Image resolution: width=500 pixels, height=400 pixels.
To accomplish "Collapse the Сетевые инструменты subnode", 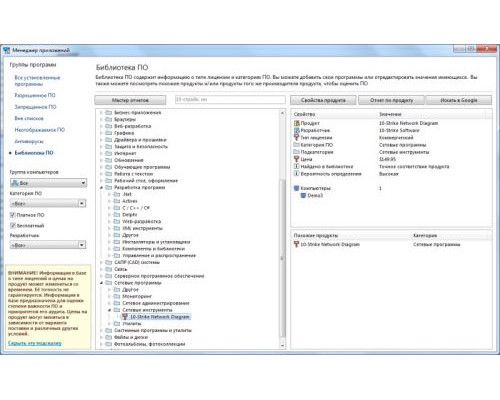I will [109, 310].
